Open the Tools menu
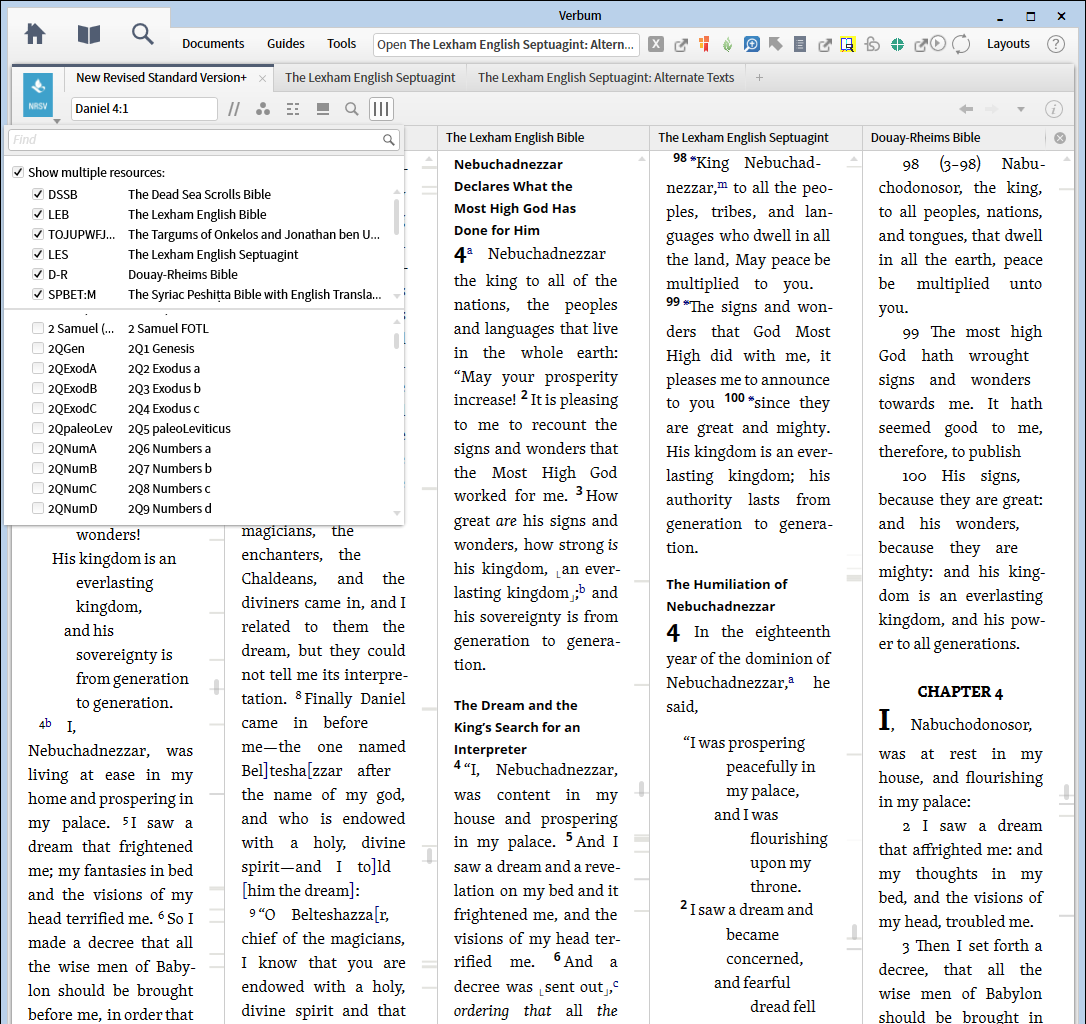The image size is (1086, 1024). click(341, 44)
